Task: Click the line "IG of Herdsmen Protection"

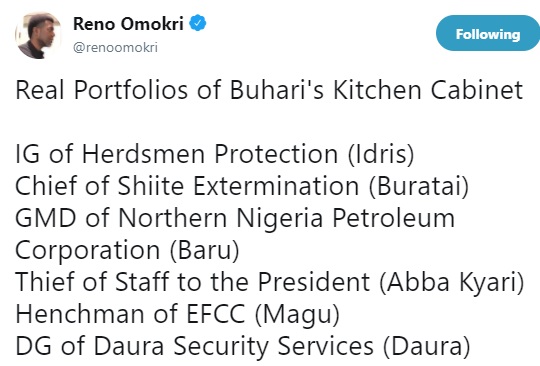Action: pos(177,154)
